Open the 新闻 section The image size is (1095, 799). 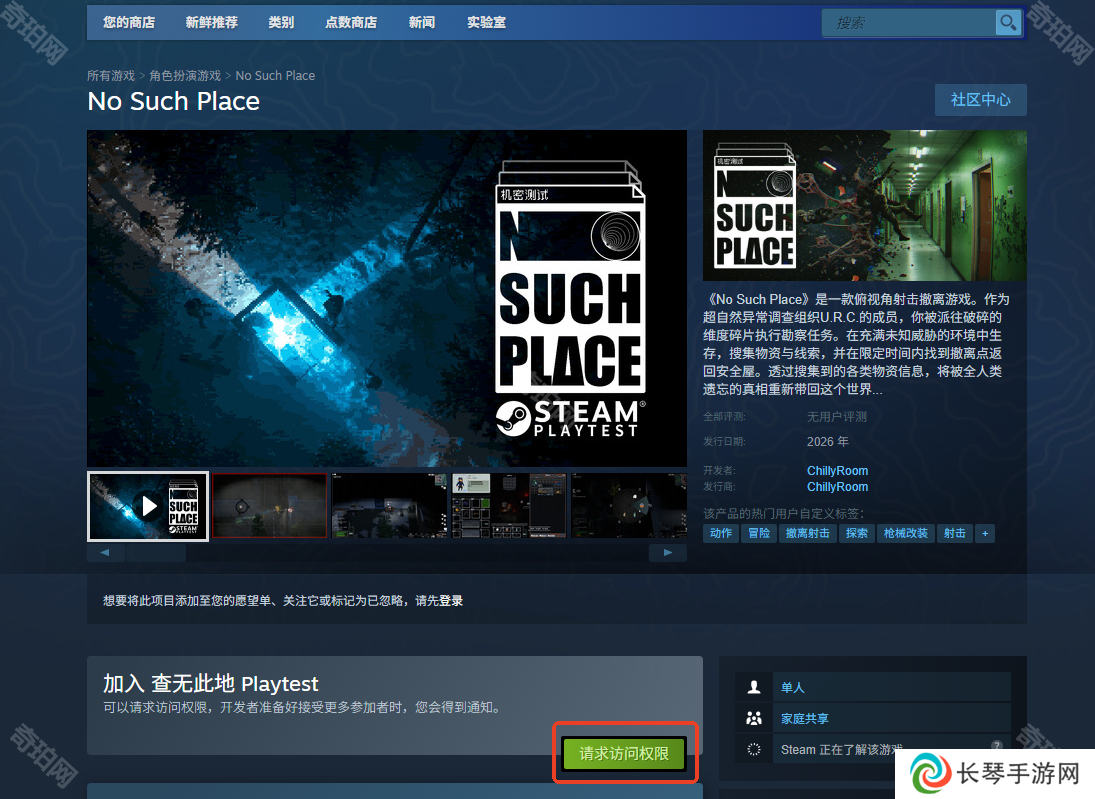click(422, 22)
